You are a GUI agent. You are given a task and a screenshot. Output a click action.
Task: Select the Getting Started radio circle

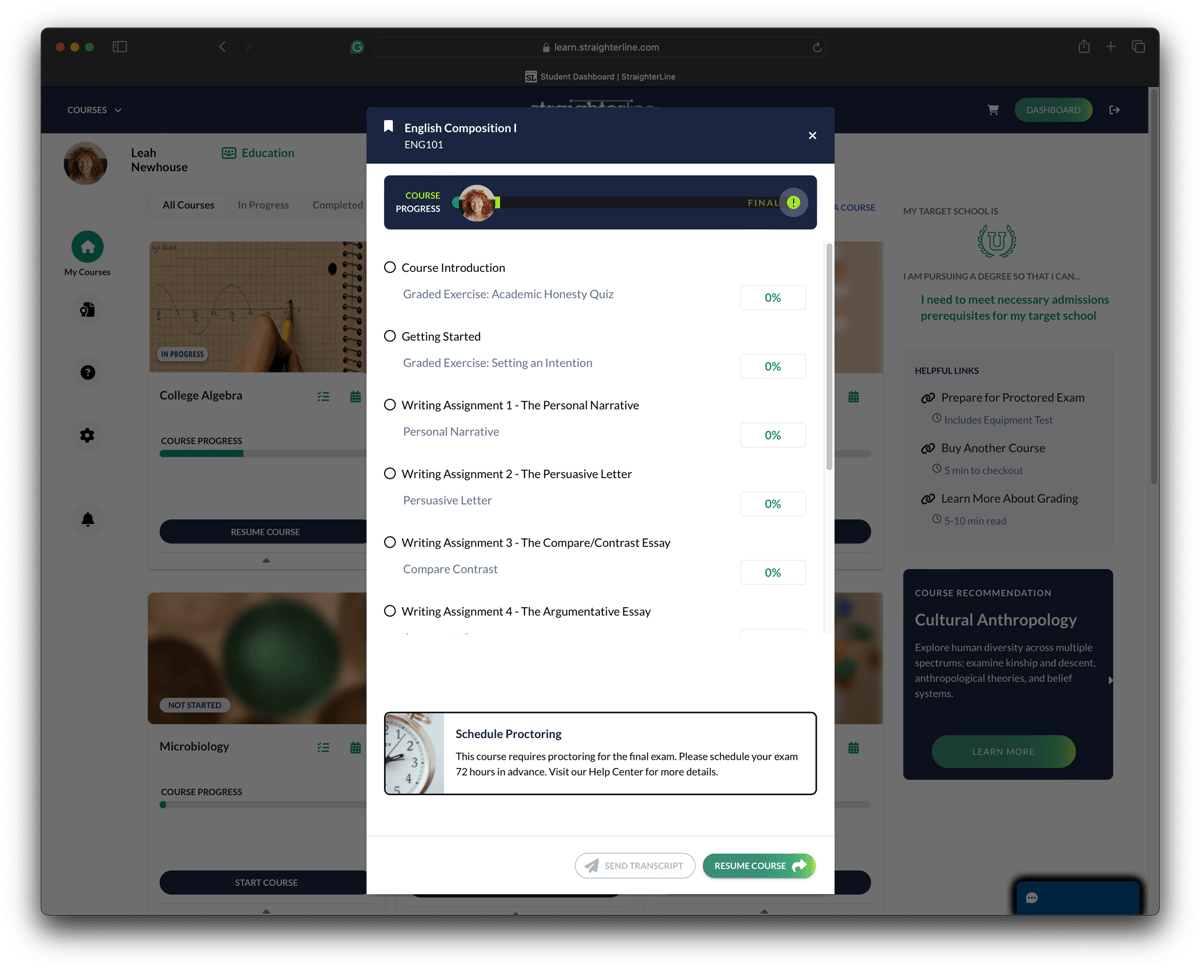pyautogui.click(x=390, y=336)
